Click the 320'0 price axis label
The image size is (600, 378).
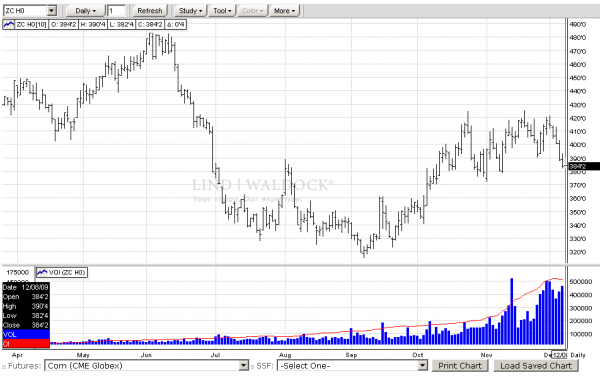point(577,252)
